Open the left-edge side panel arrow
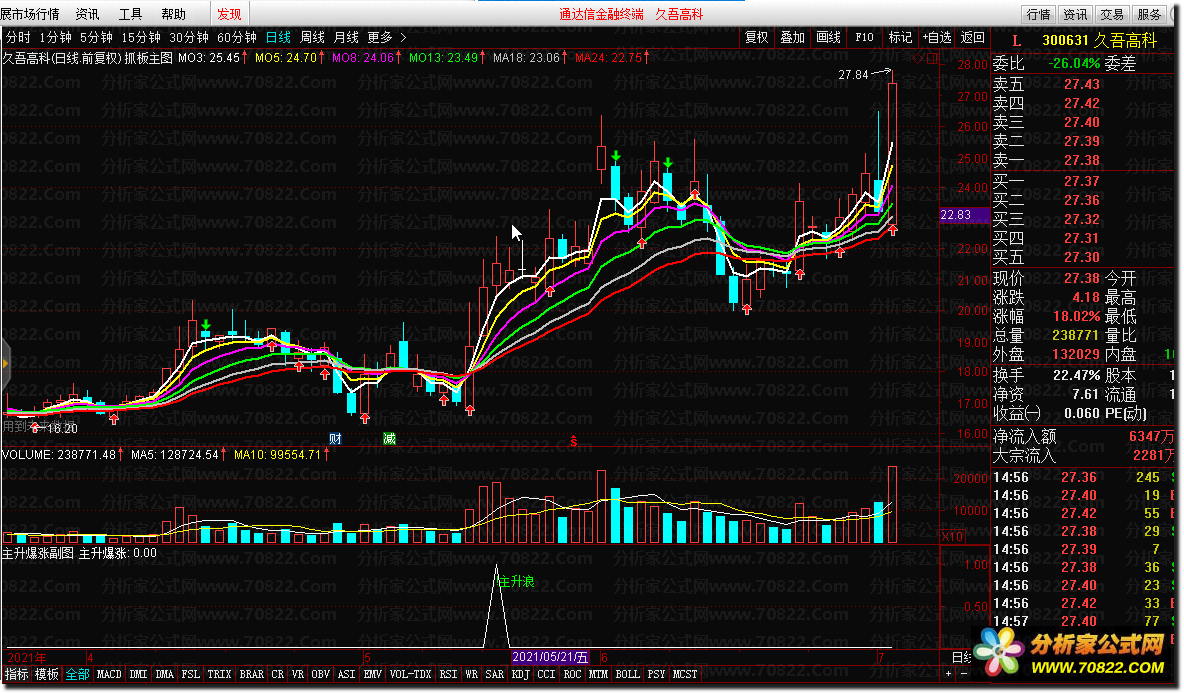This screenshot has width=1184, height=693. click(5, 364)
